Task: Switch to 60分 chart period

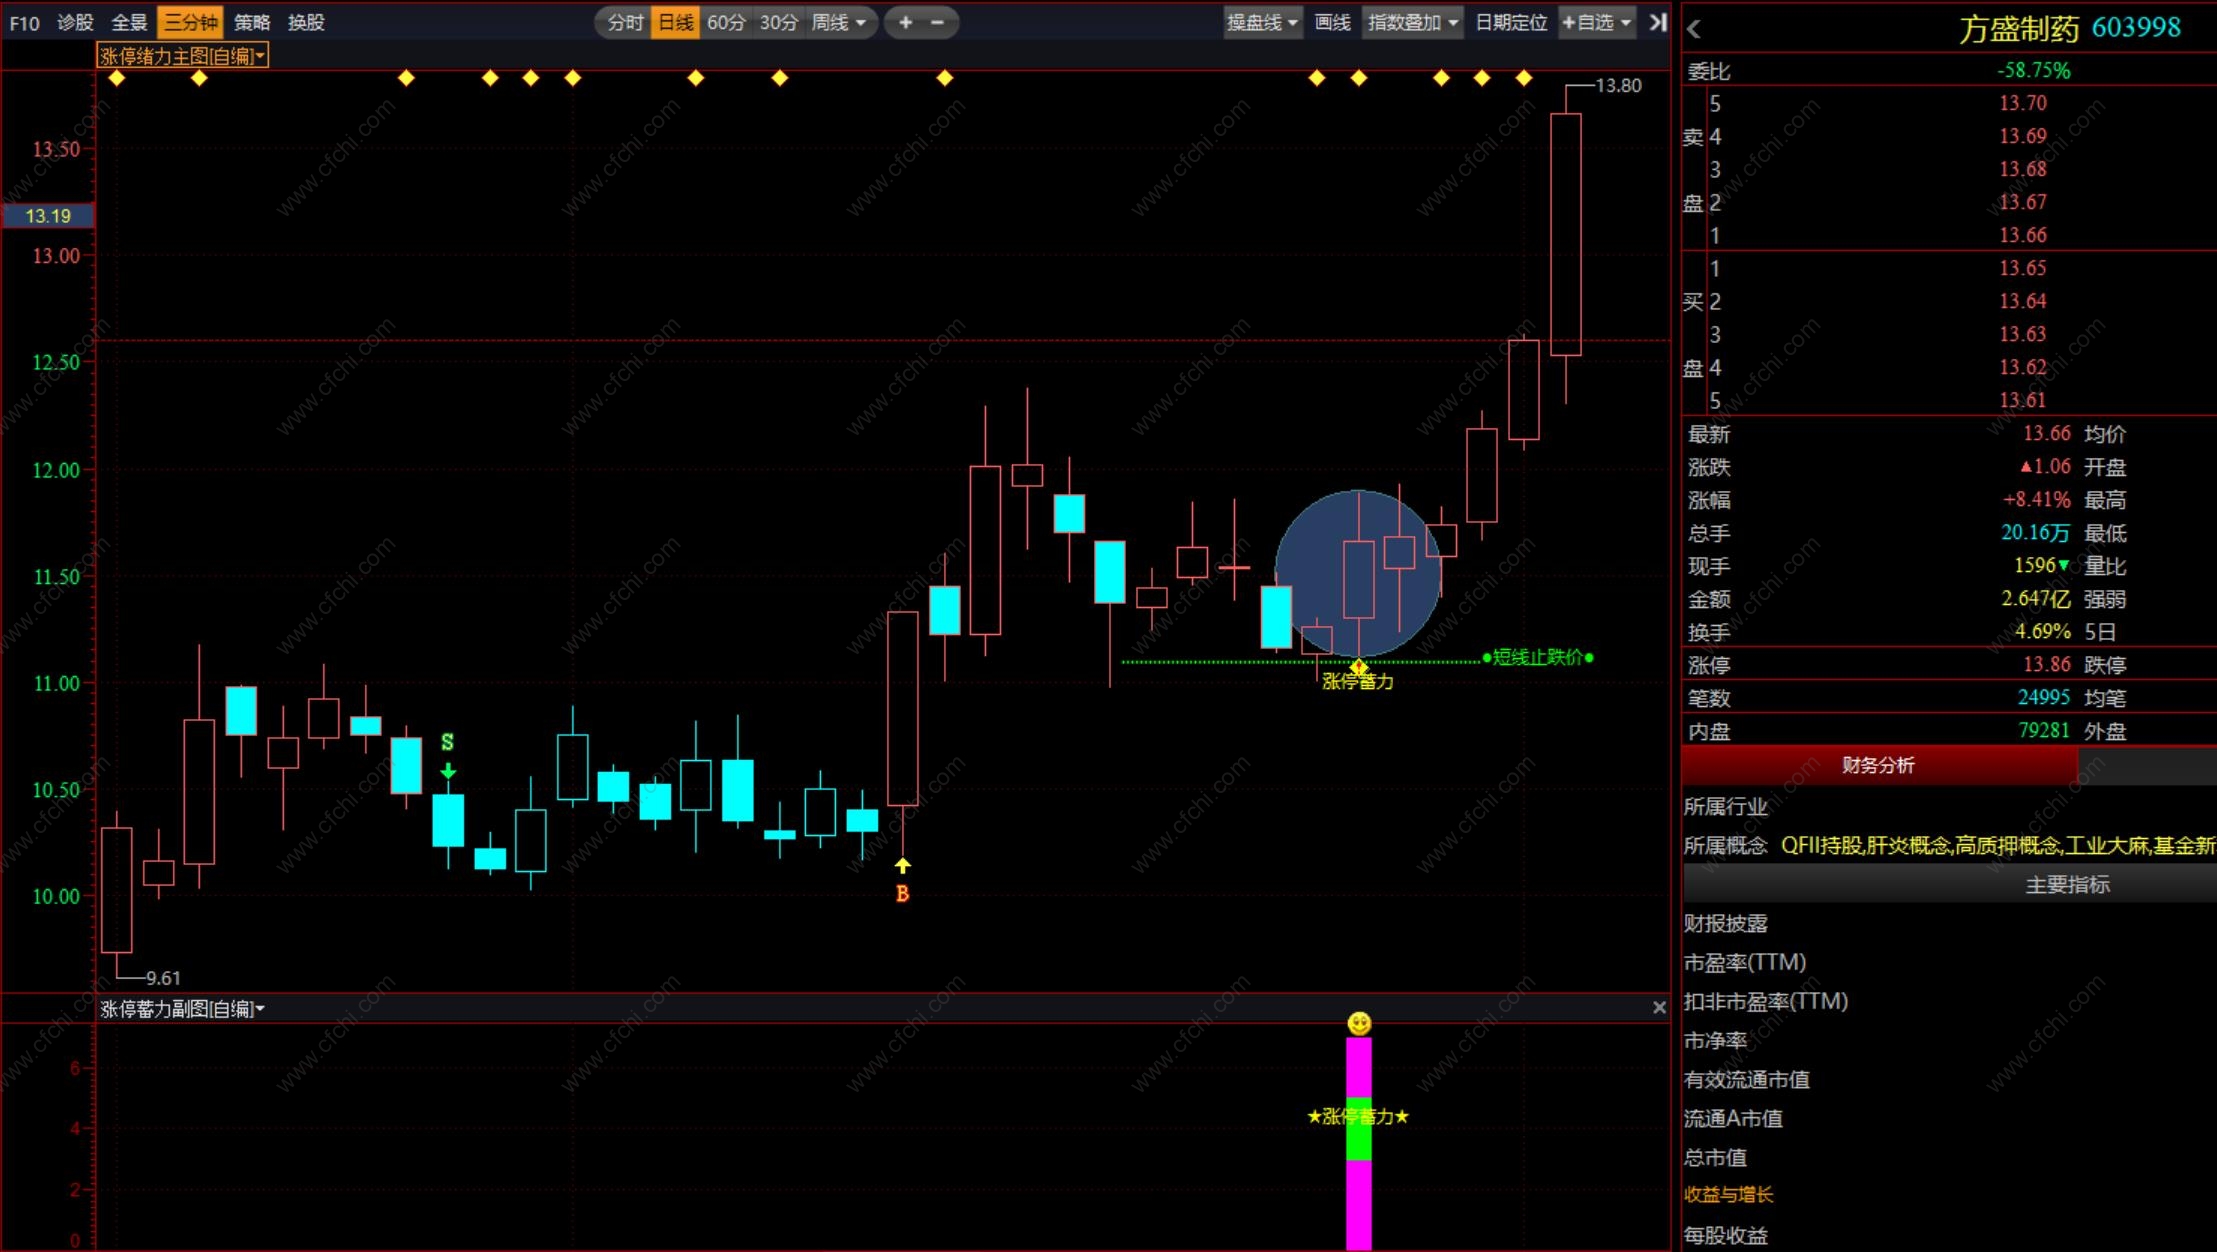Action: (726, 22)
